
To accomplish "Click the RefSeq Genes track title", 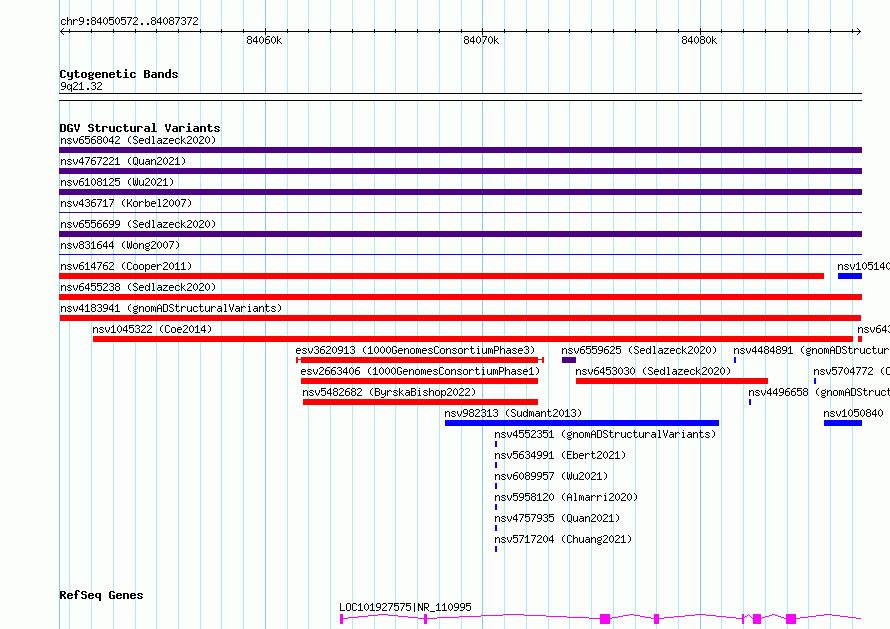I will tap(101, 596).
